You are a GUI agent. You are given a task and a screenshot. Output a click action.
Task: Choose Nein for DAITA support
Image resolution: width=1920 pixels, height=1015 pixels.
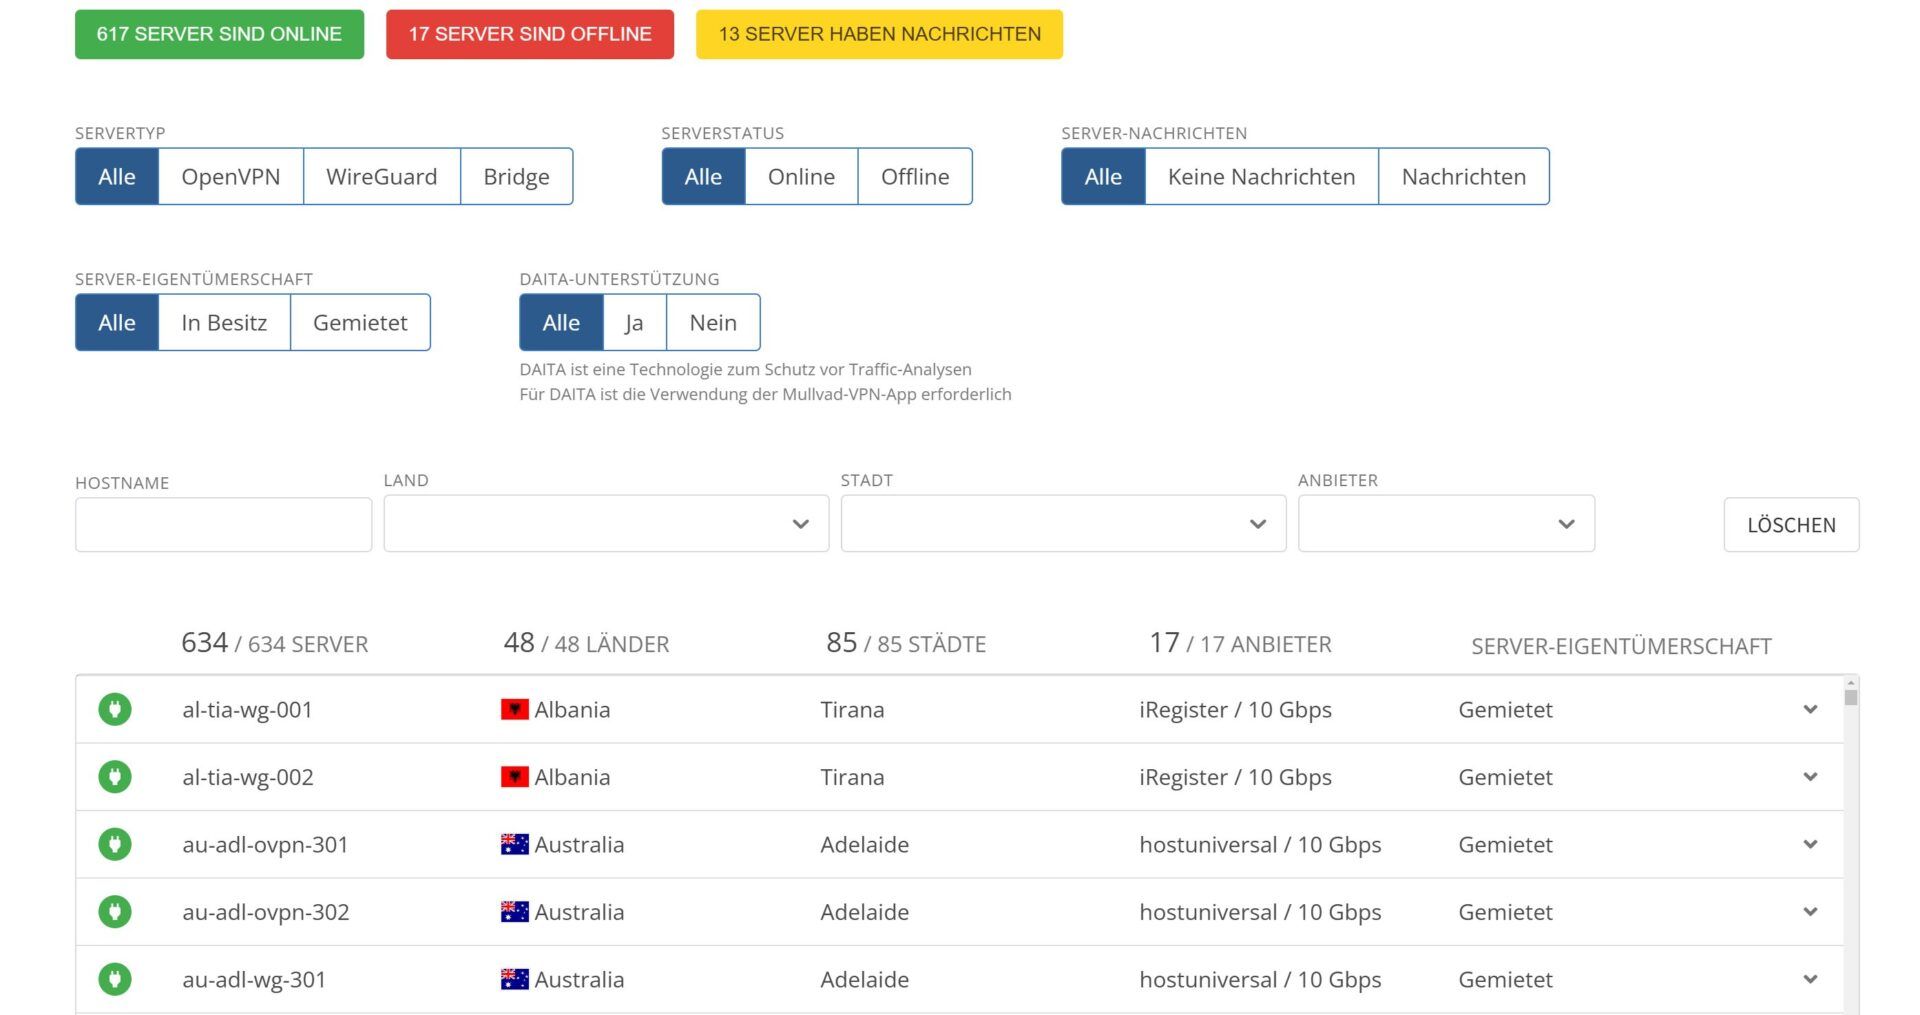coord(713,322)
